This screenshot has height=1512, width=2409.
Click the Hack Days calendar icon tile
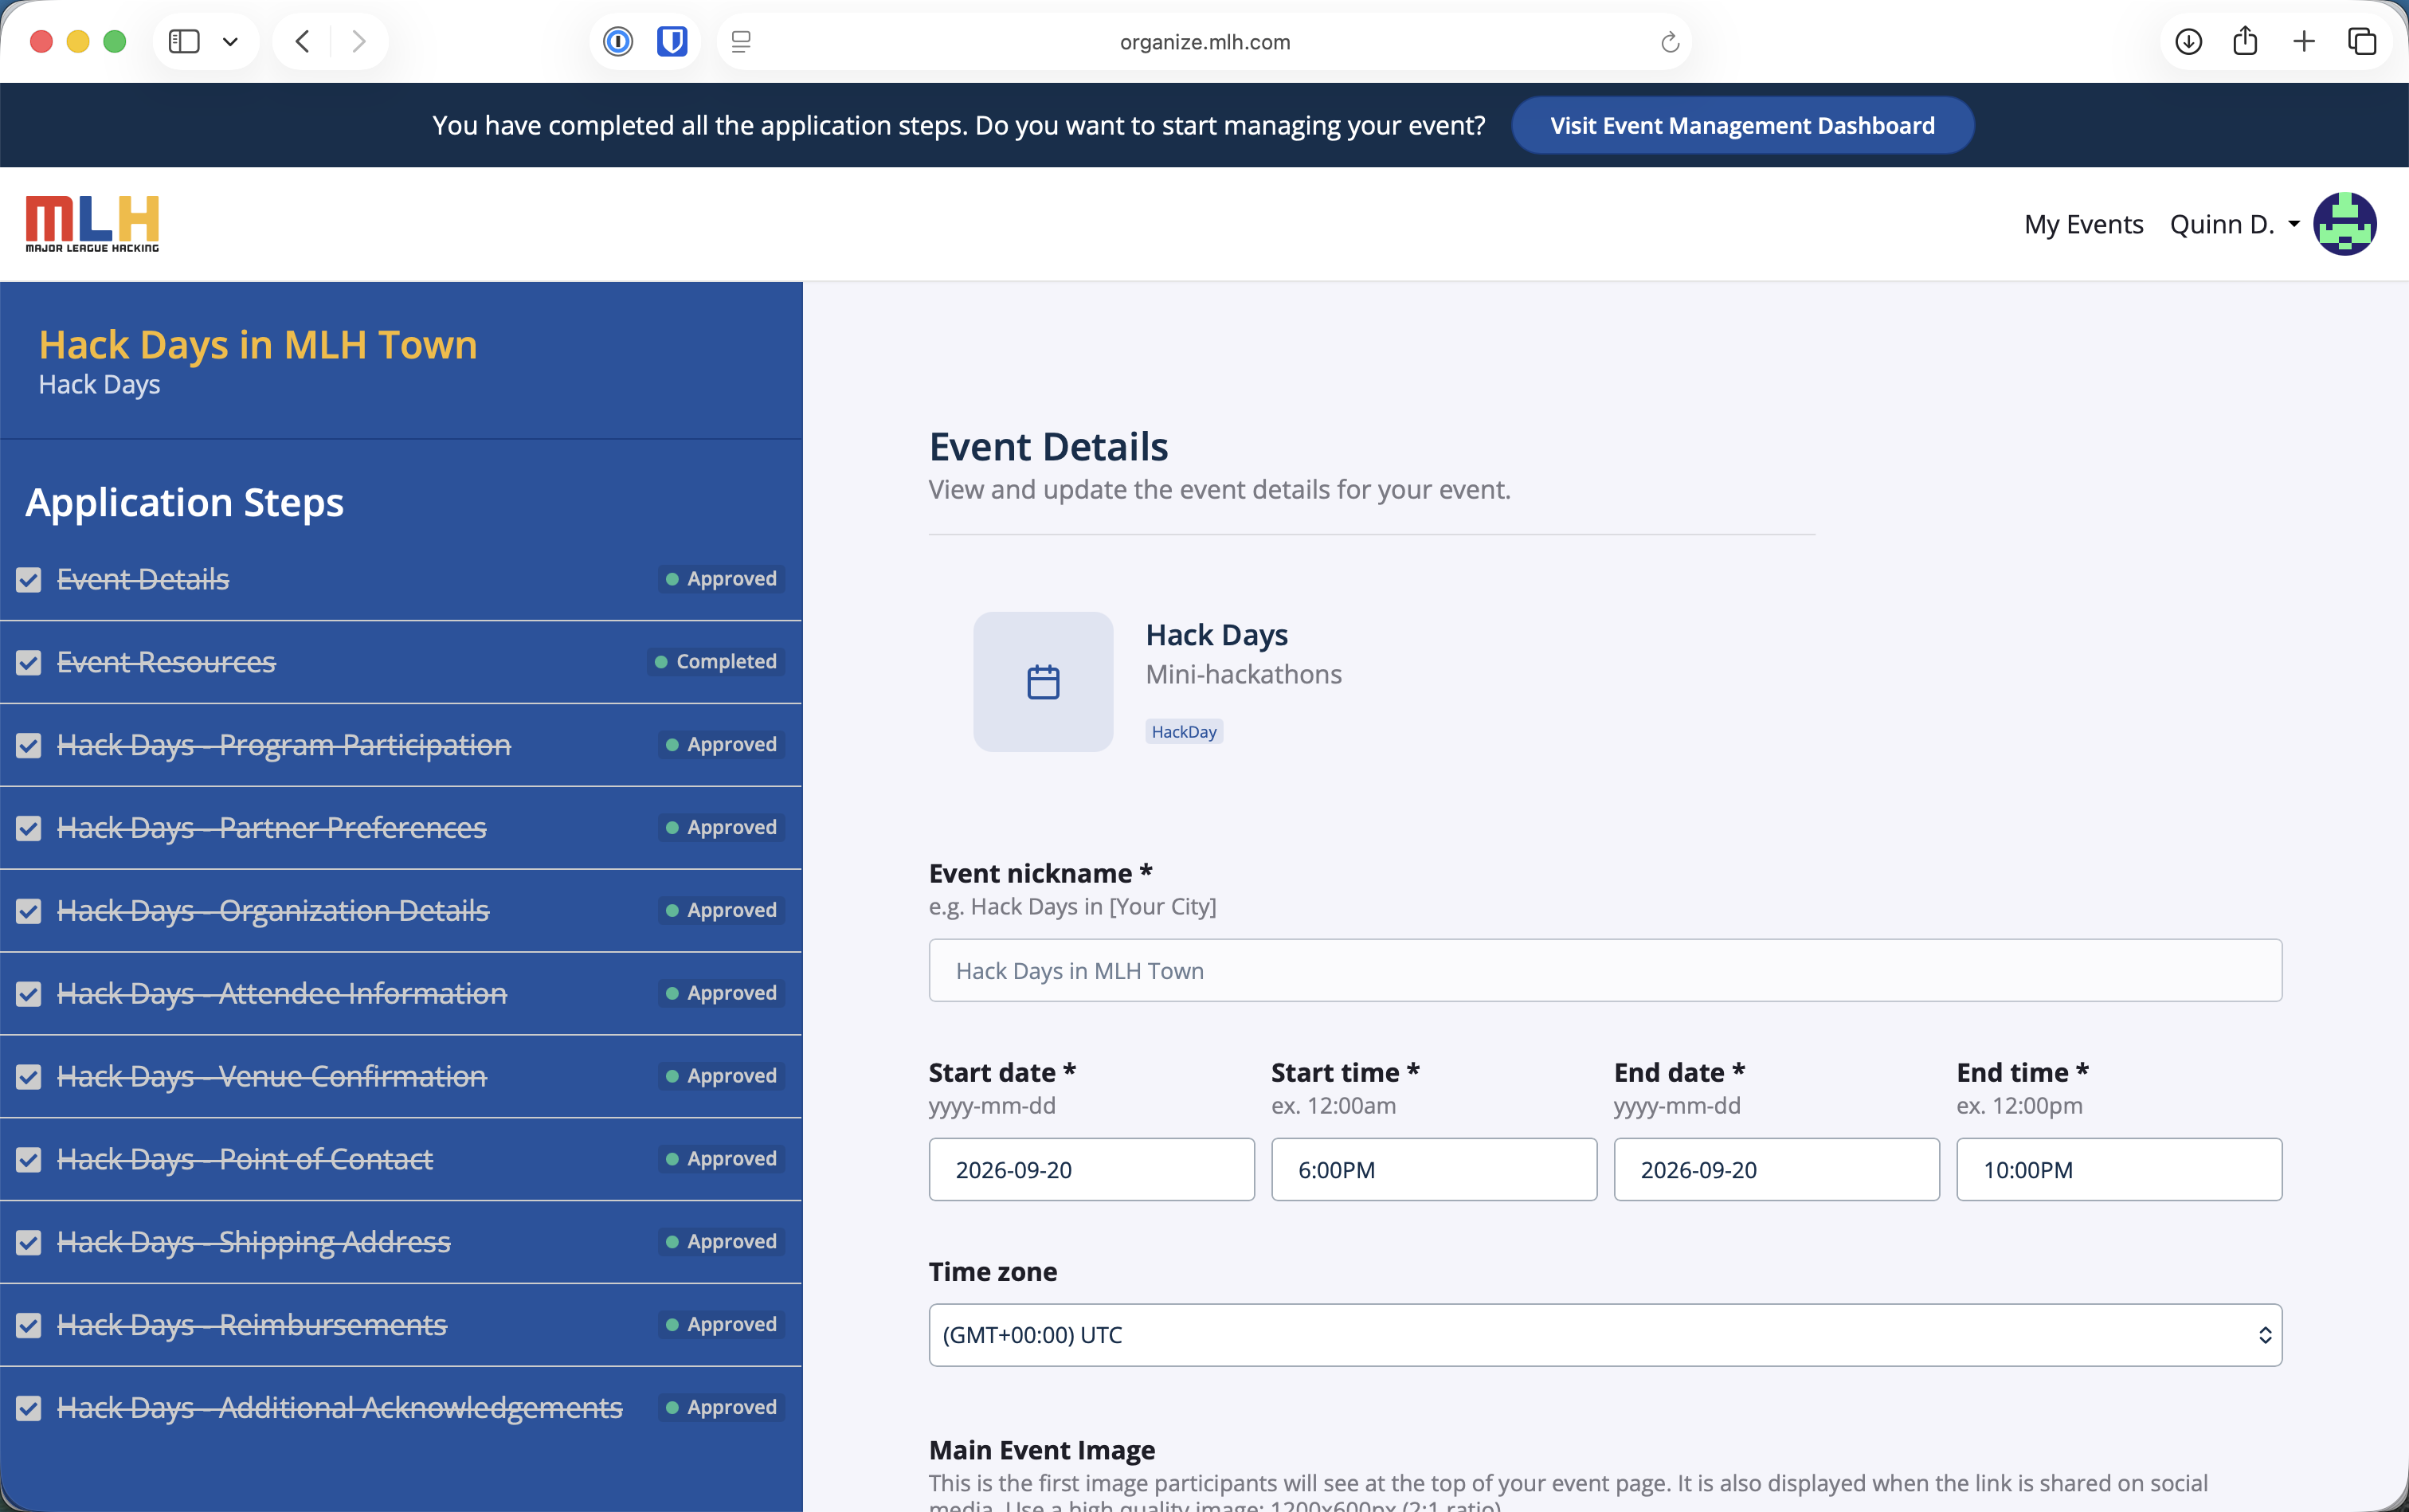pos(1043,682)
